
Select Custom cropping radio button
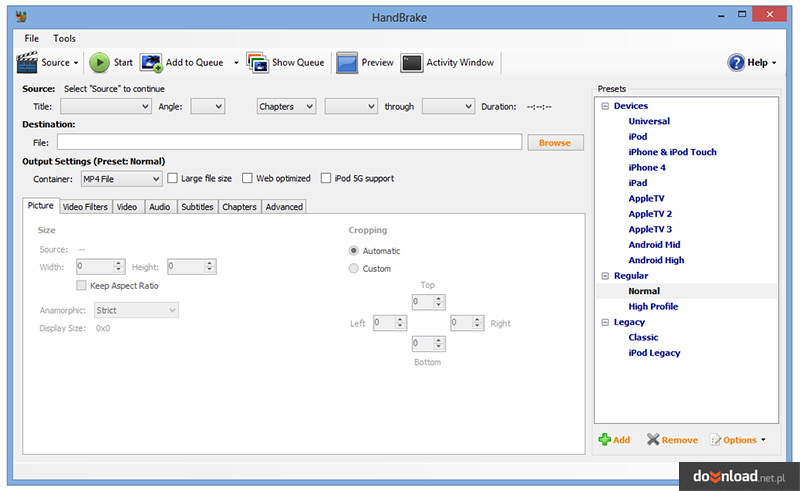(354, 268)
